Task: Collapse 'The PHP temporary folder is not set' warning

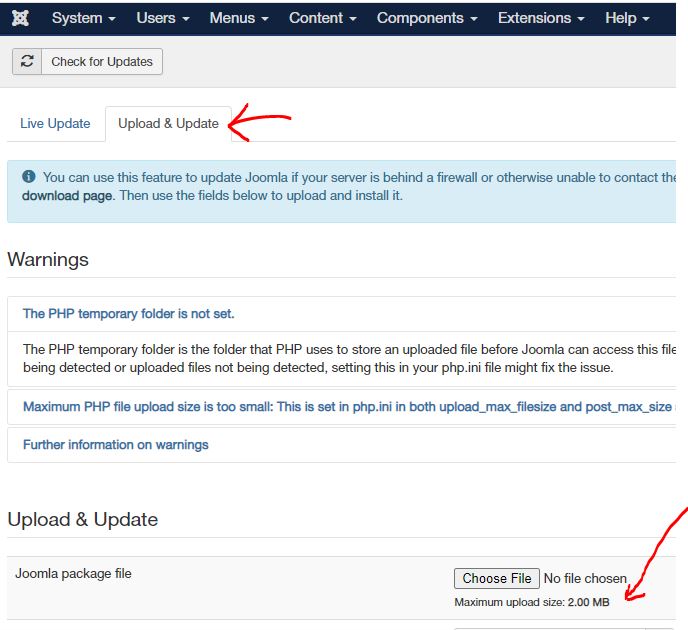Action: [x=129, y=314]
